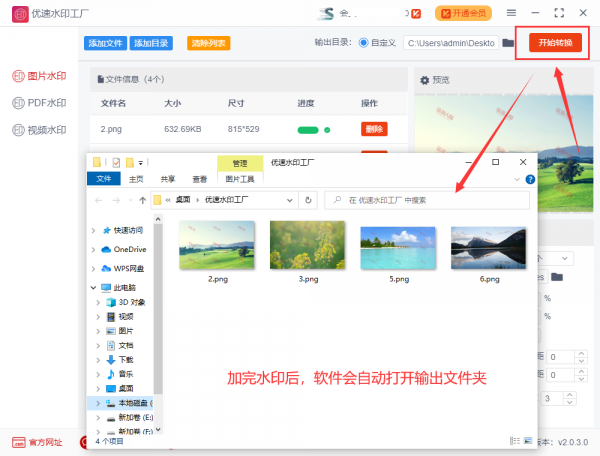Open the 共享 tab in Explorer ribbon
Screen dimensions: 600x456
168,179
